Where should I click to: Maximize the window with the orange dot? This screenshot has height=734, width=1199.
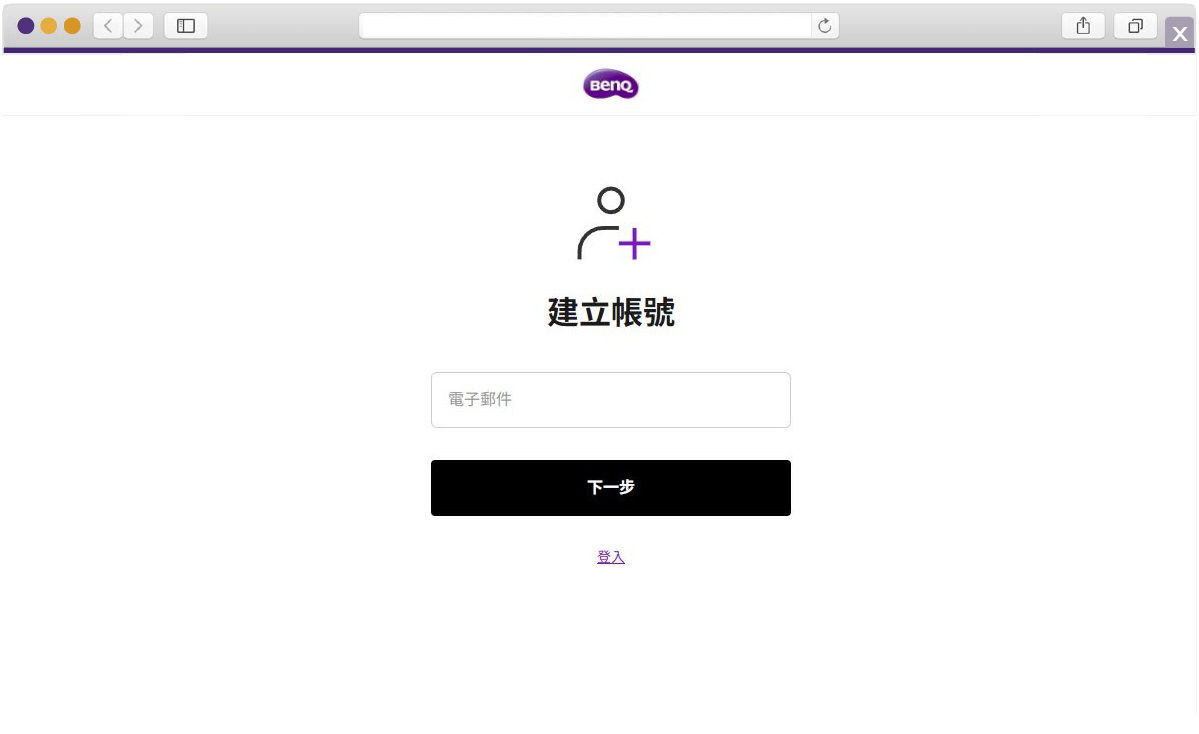click(72, 26)
